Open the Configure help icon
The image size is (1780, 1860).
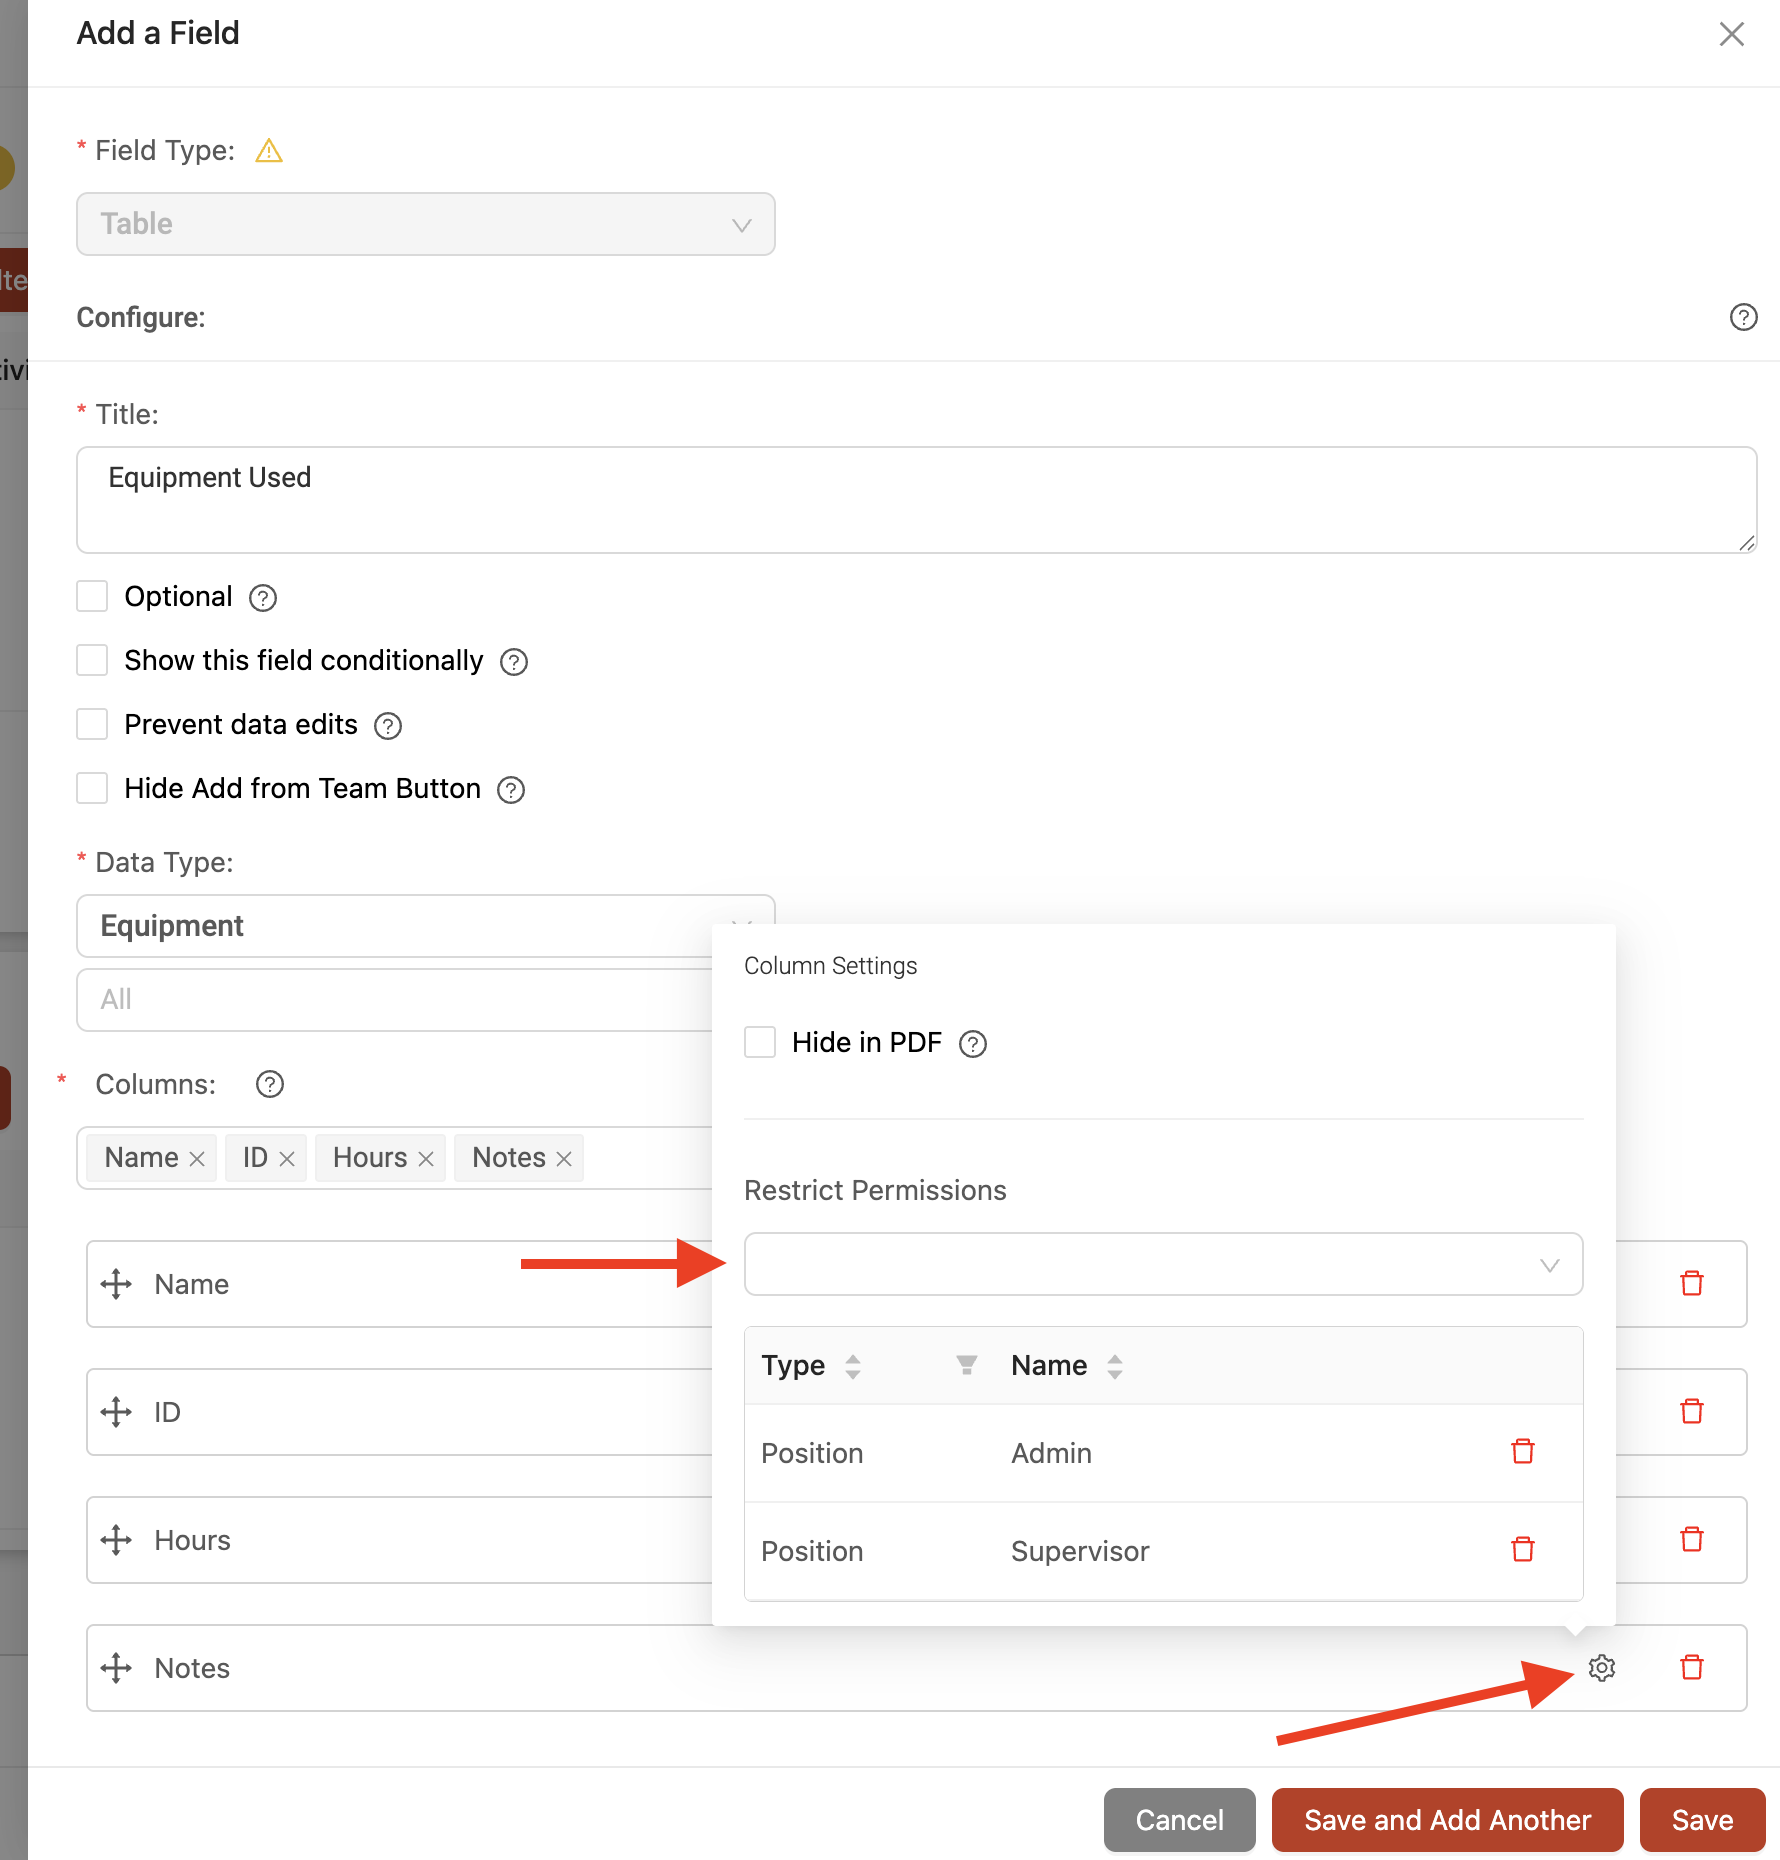[x=1743, y=317]
